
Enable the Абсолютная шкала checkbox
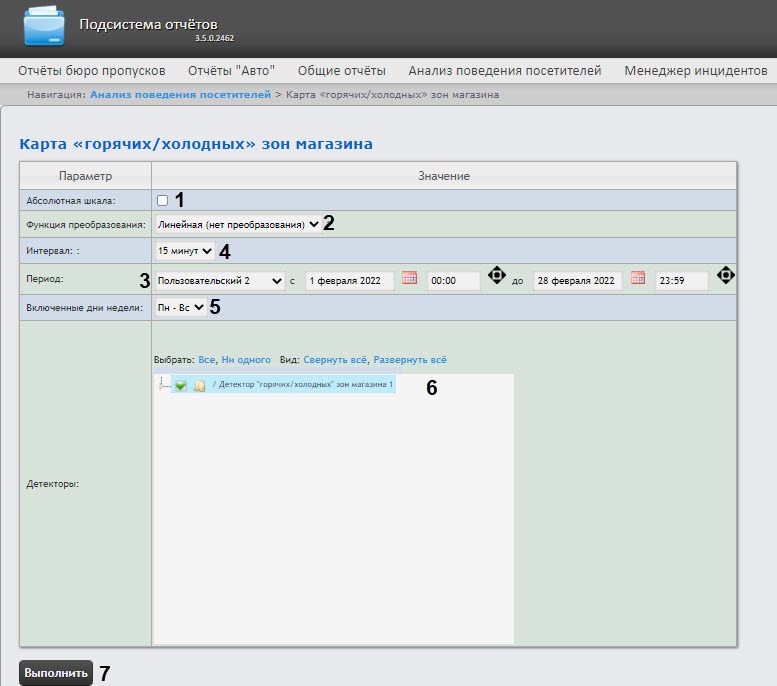coord(162,200)
